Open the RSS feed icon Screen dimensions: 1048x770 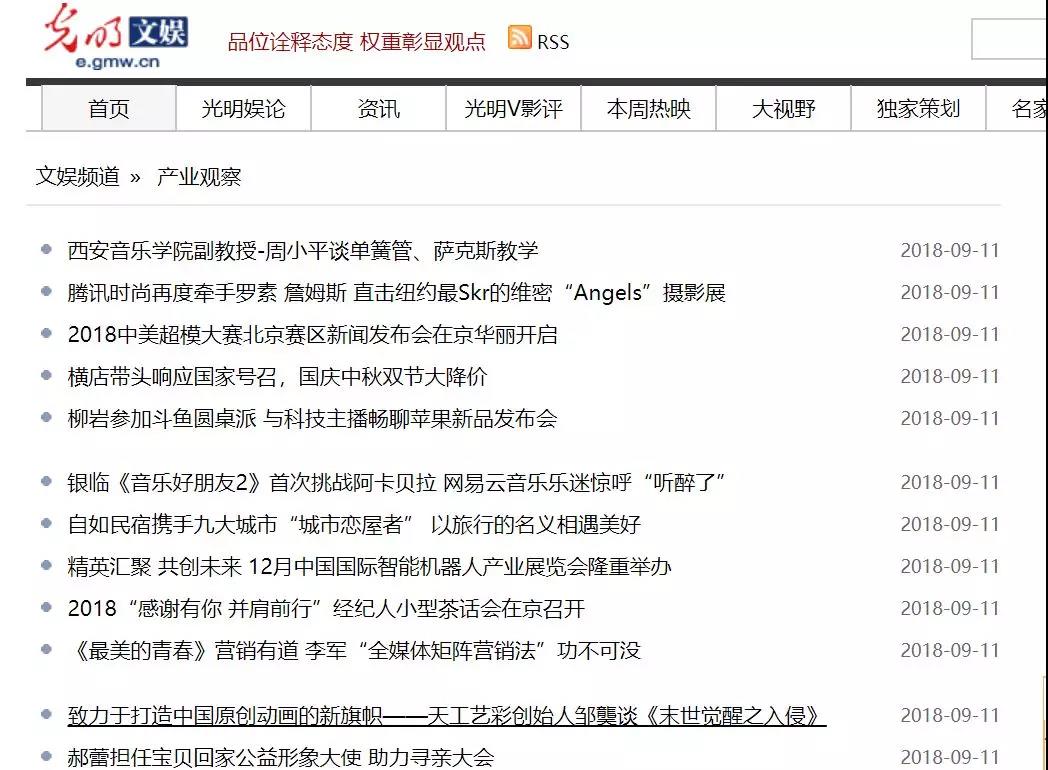(519, 37)
